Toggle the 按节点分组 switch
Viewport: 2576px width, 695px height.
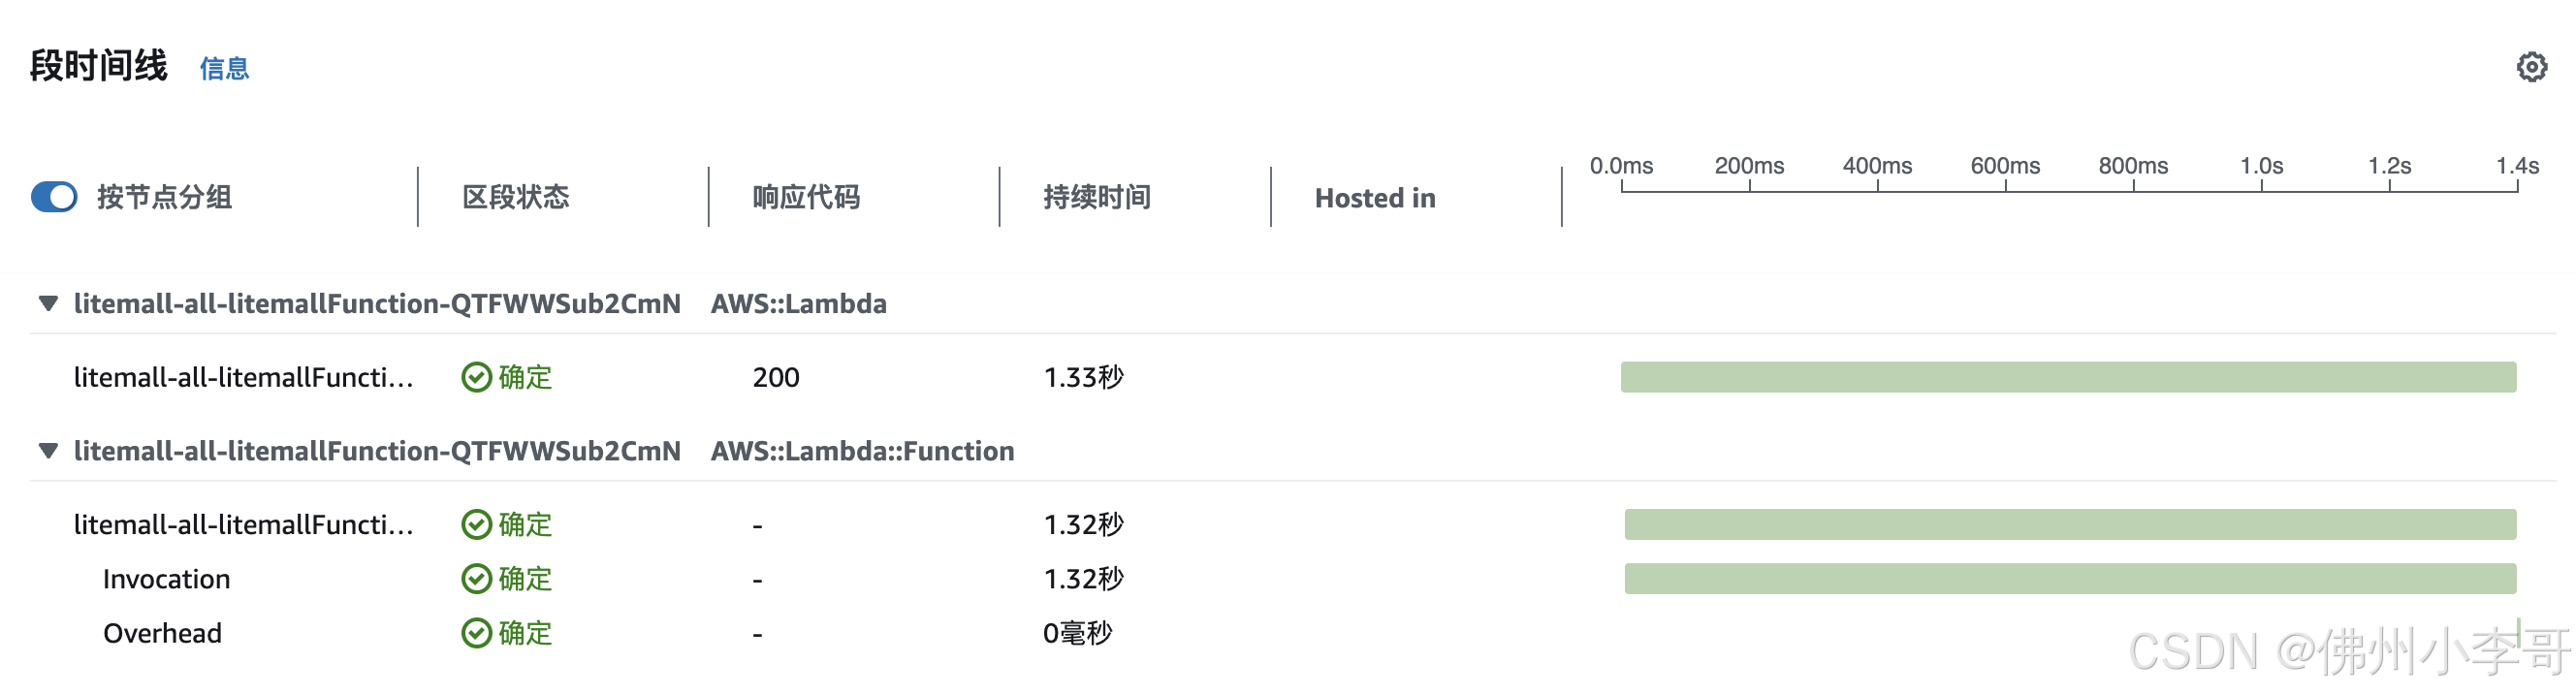tap(54, 197)
